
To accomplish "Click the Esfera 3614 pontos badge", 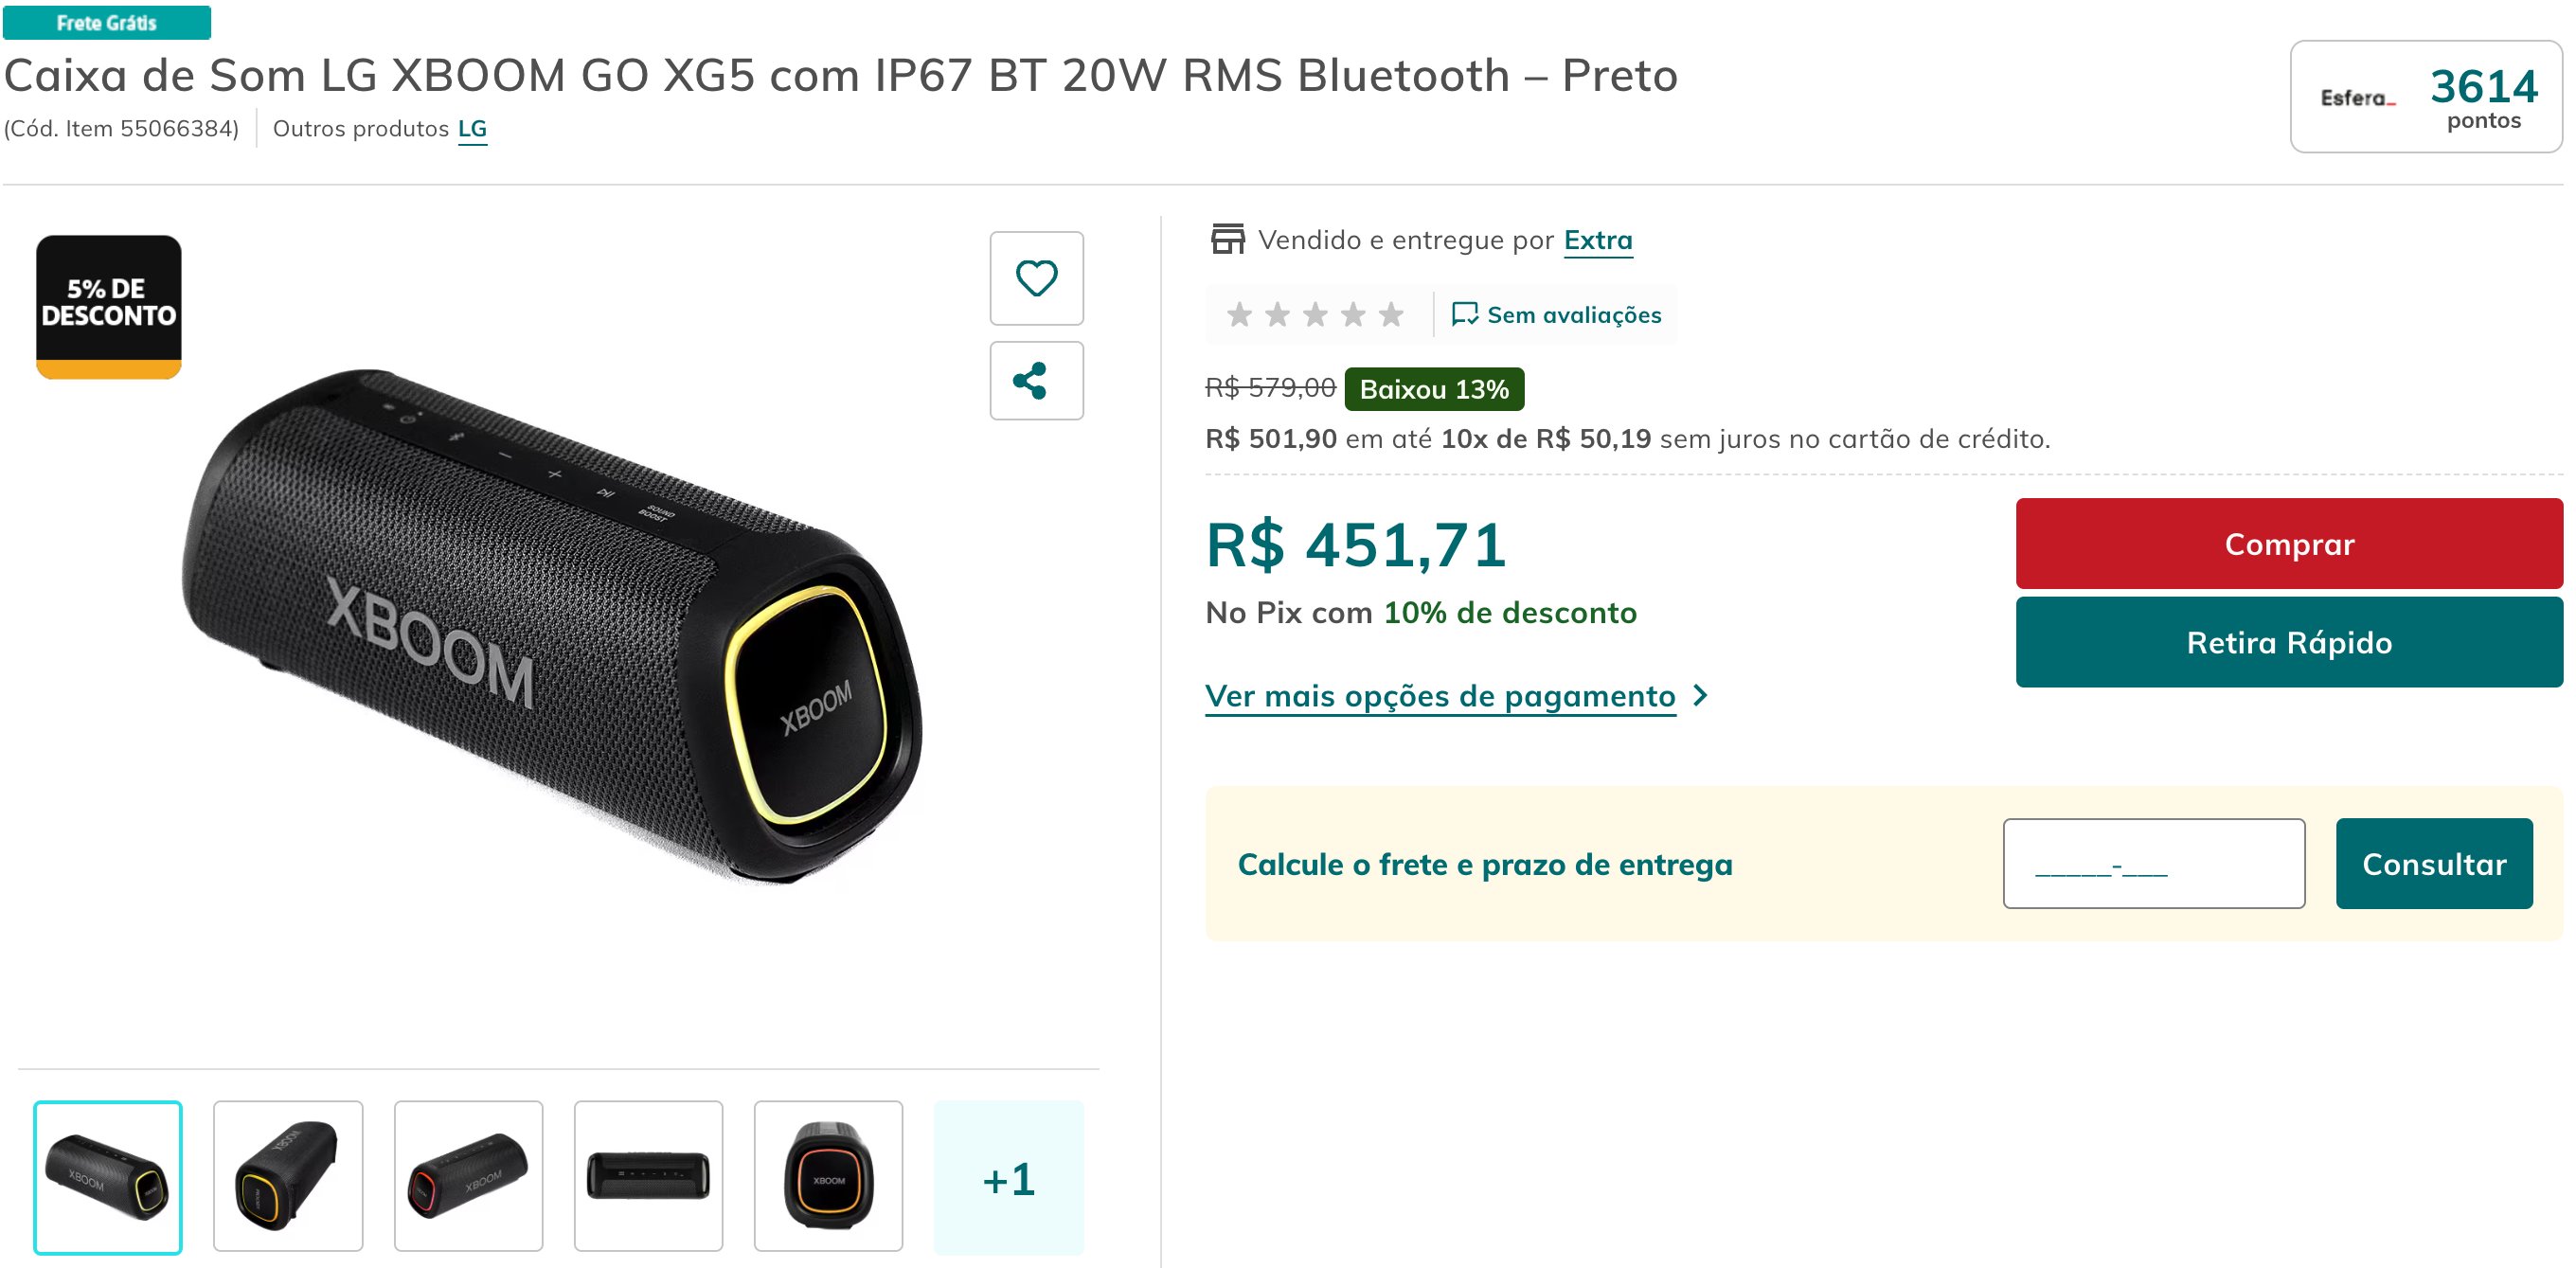I will point(2426,97).
